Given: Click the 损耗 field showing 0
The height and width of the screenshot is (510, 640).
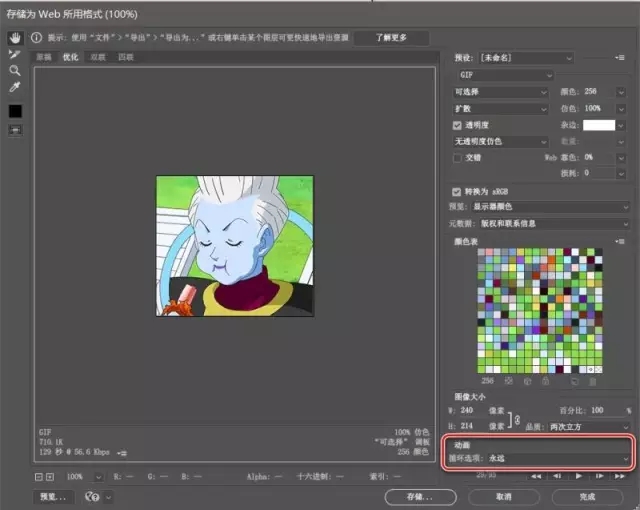Looking at the screenshot, I should pos(598,173).
